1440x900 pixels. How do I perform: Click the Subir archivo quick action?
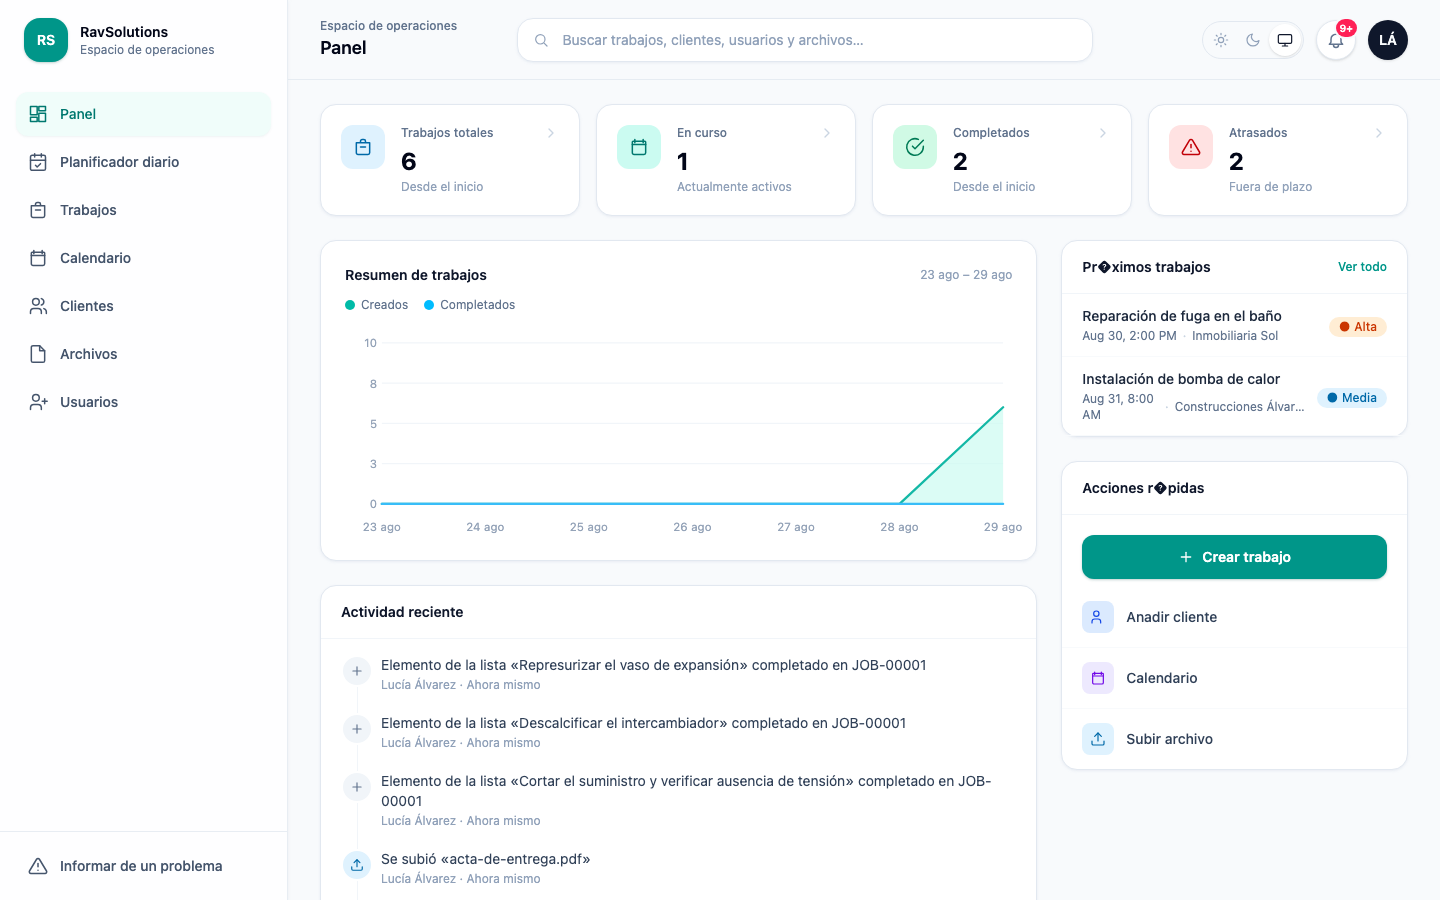(1234, 739)
